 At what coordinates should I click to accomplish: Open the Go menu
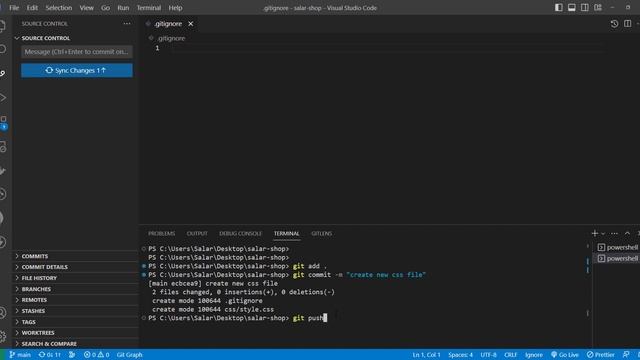tap(105, 8)
